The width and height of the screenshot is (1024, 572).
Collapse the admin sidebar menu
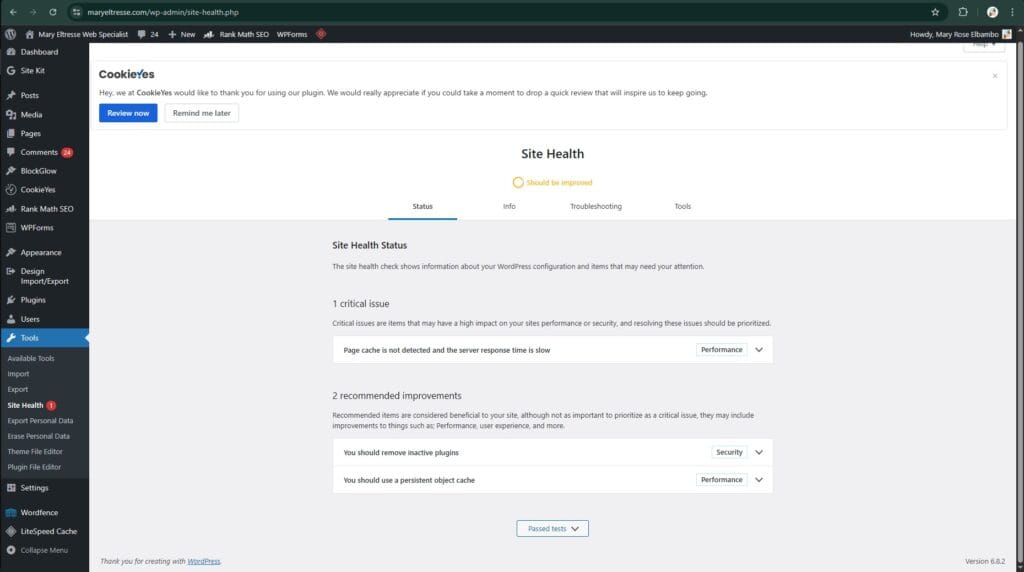tap(44, 550)
